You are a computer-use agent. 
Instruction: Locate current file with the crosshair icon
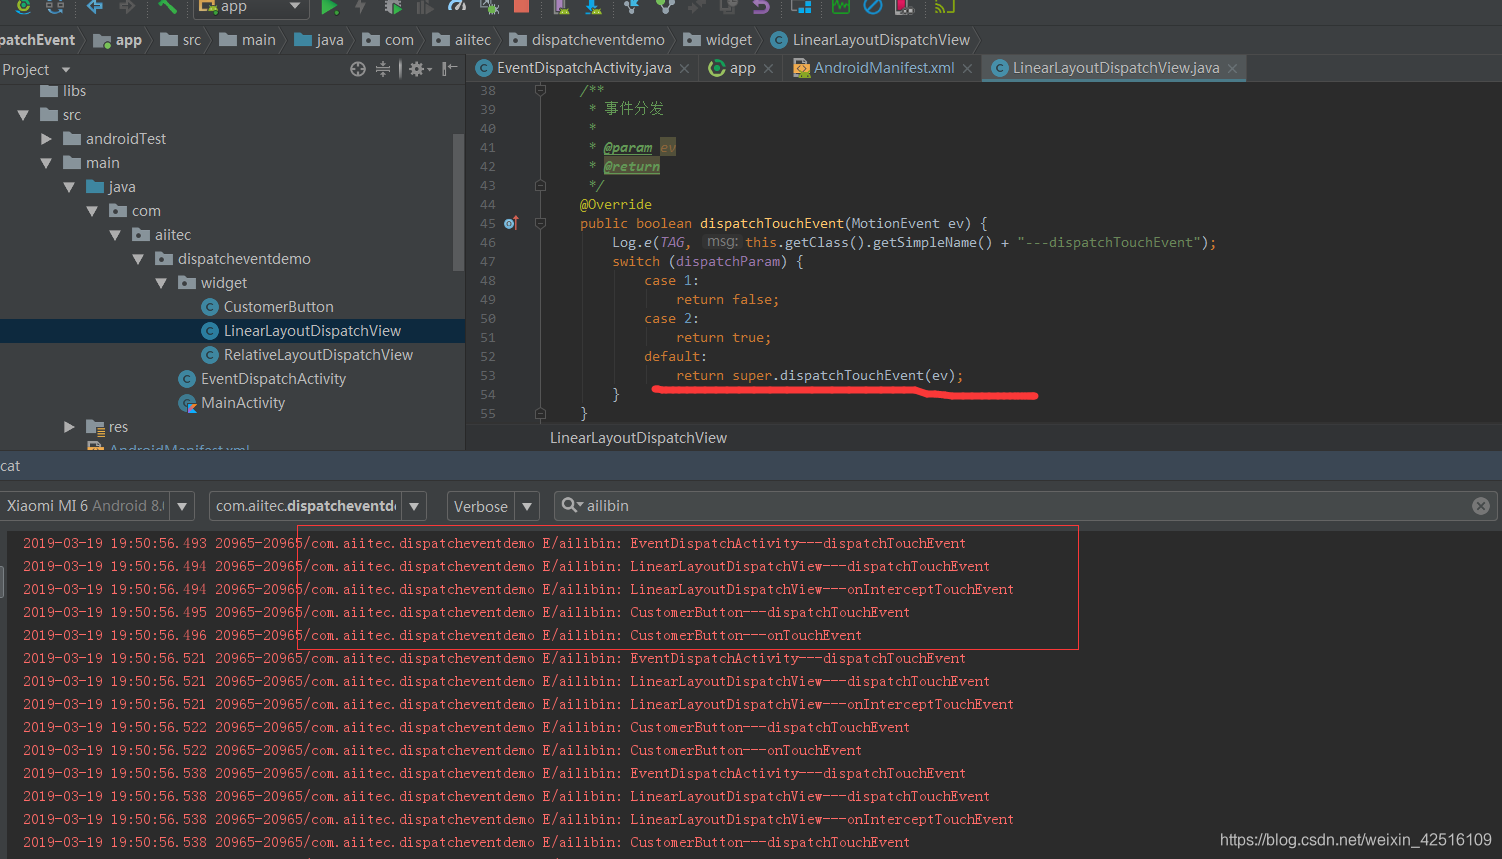tap(358, 69)
